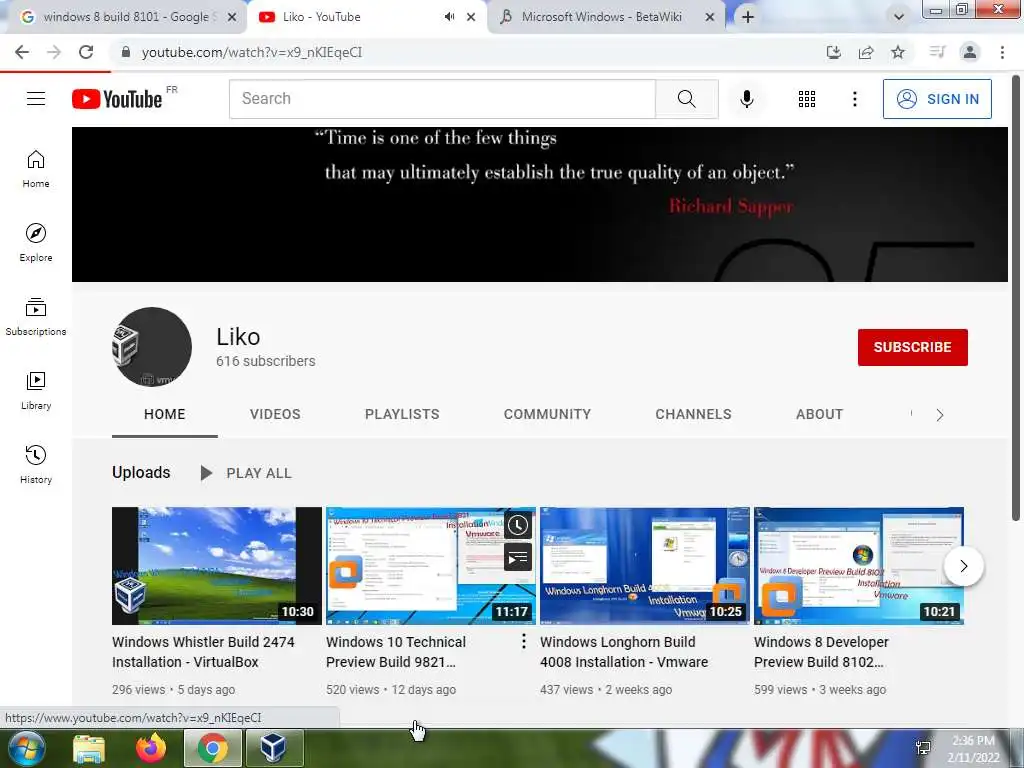Screen dimensions: 1024x768
Task: Open Subscriptions in the left sidebar
Action: 36,317
